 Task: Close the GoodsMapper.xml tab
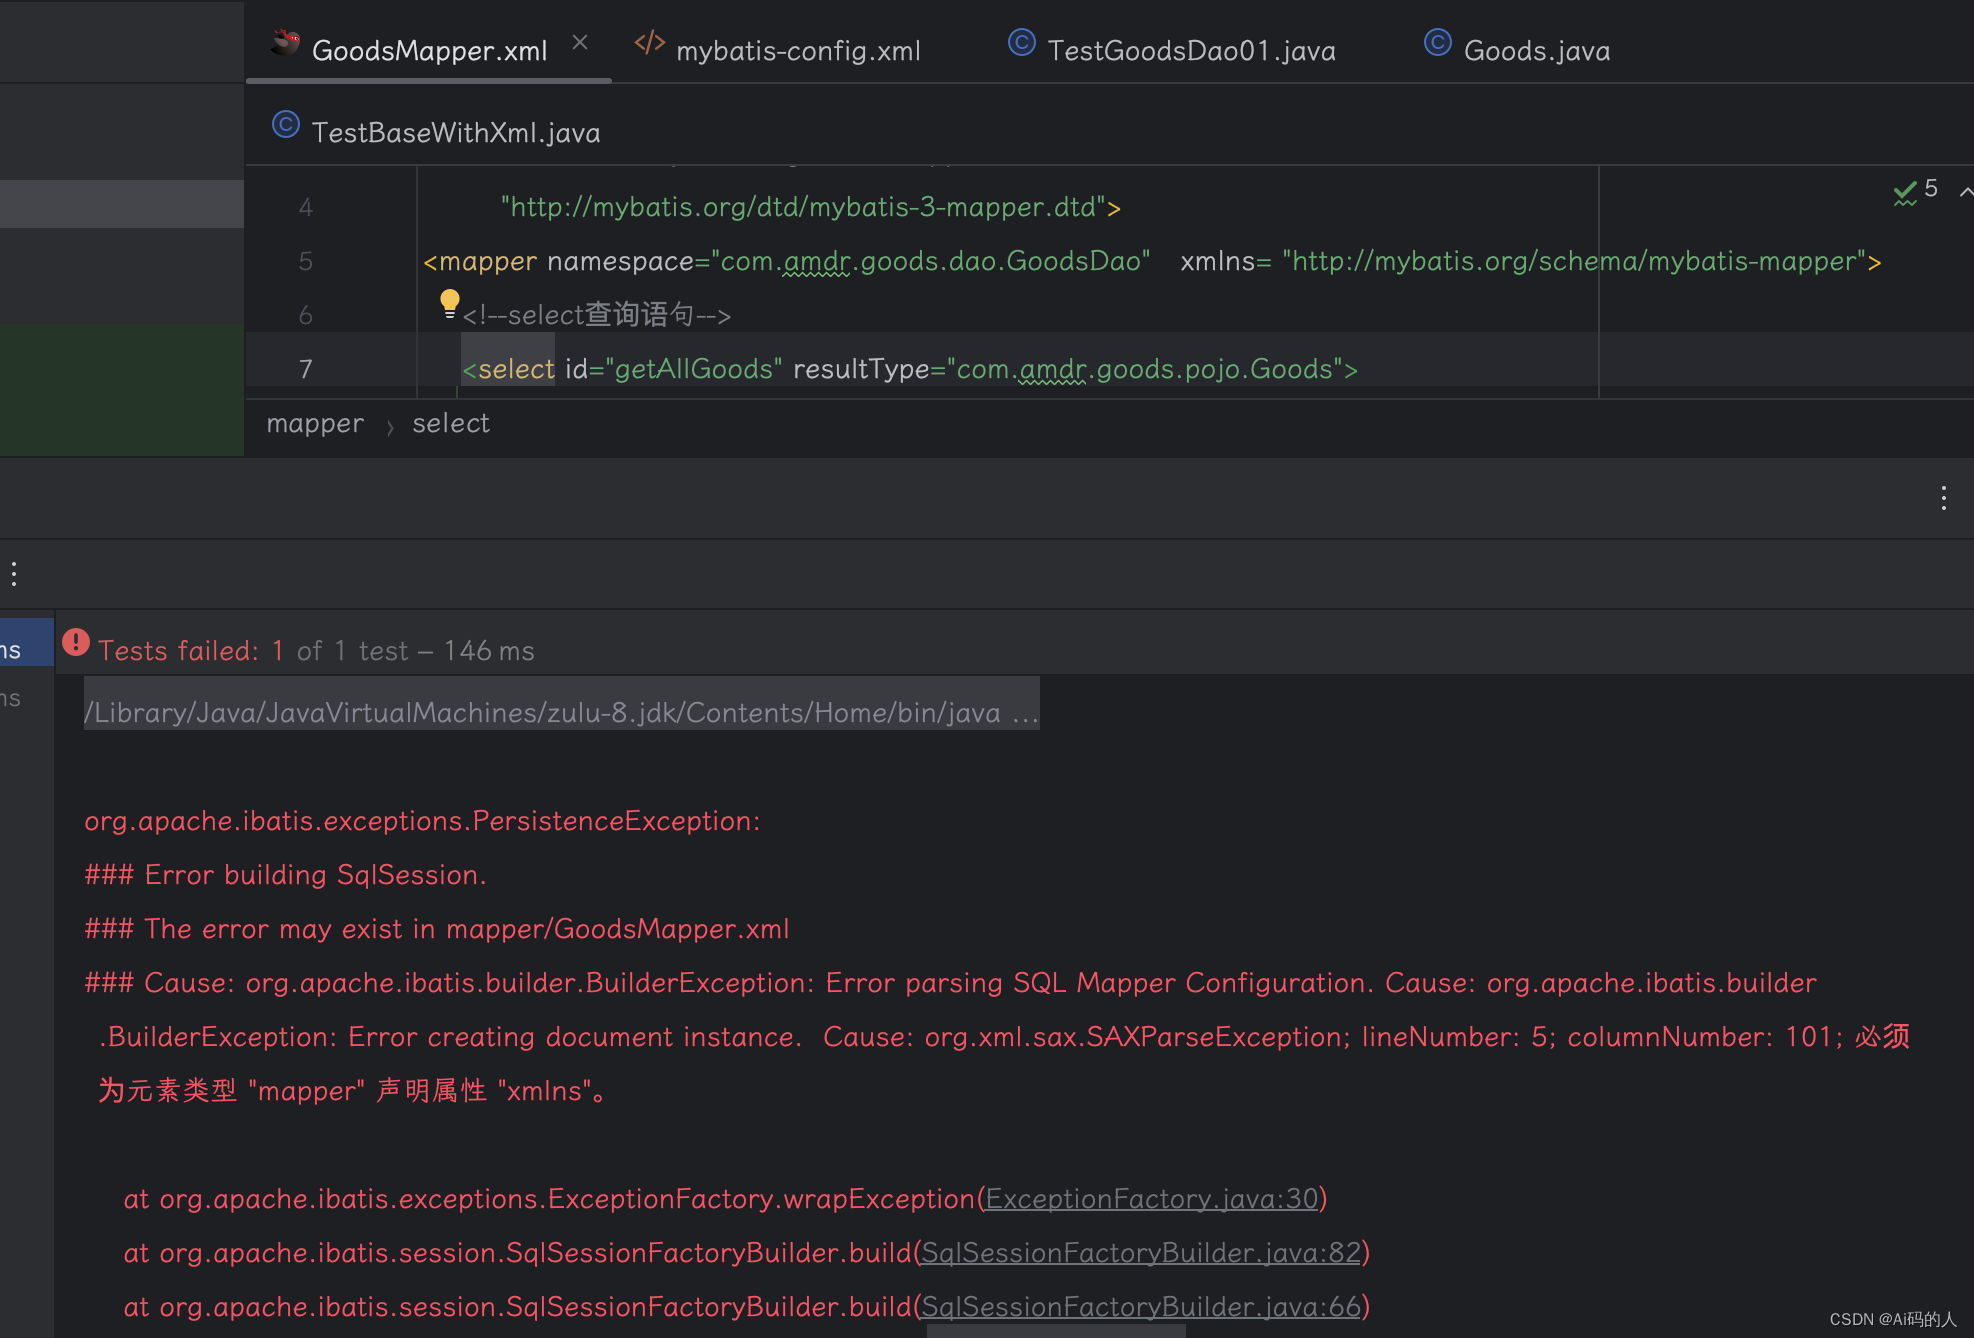click(x=580, y=42)
